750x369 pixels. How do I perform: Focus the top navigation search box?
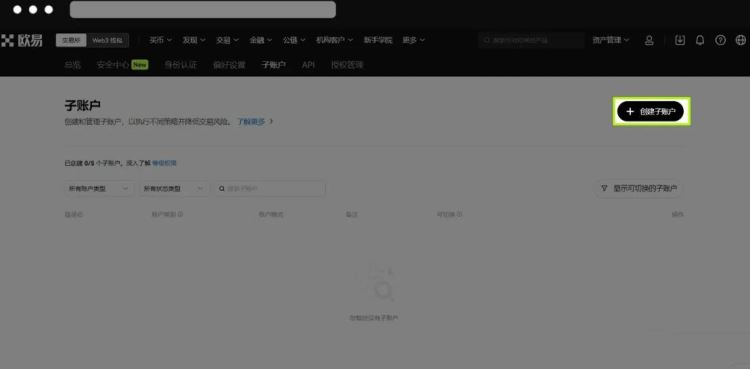coord(531,40)
